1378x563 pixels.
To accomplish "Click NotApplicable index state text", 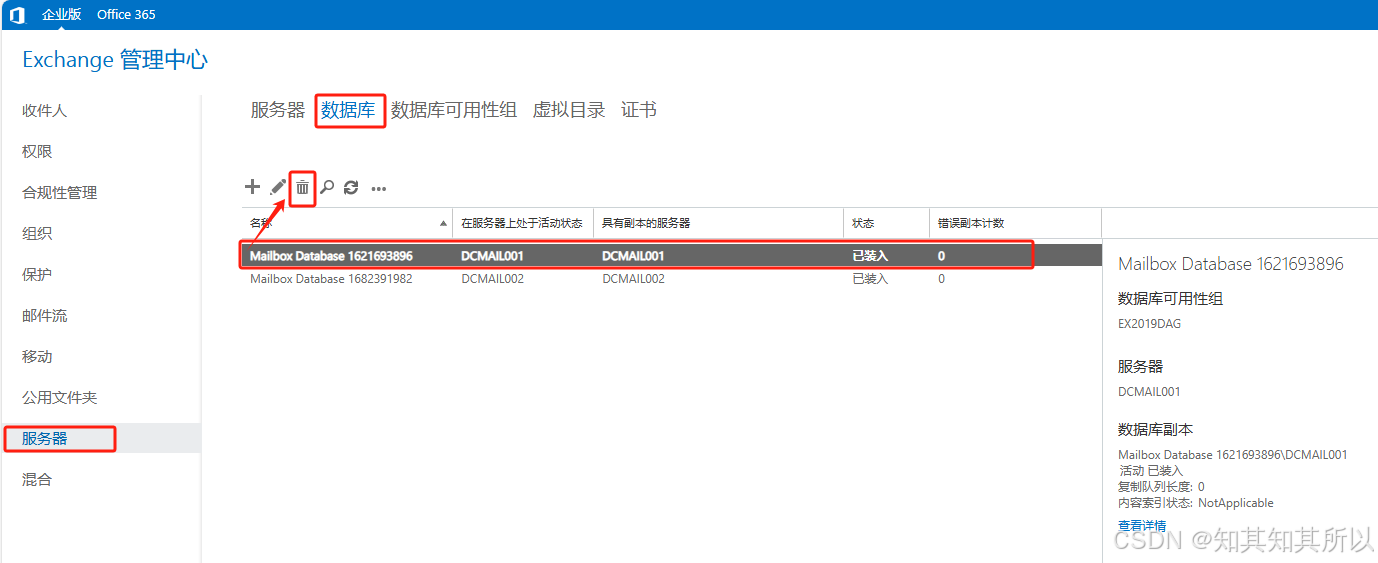I will pyautogui.click(x=1236, y=503).
